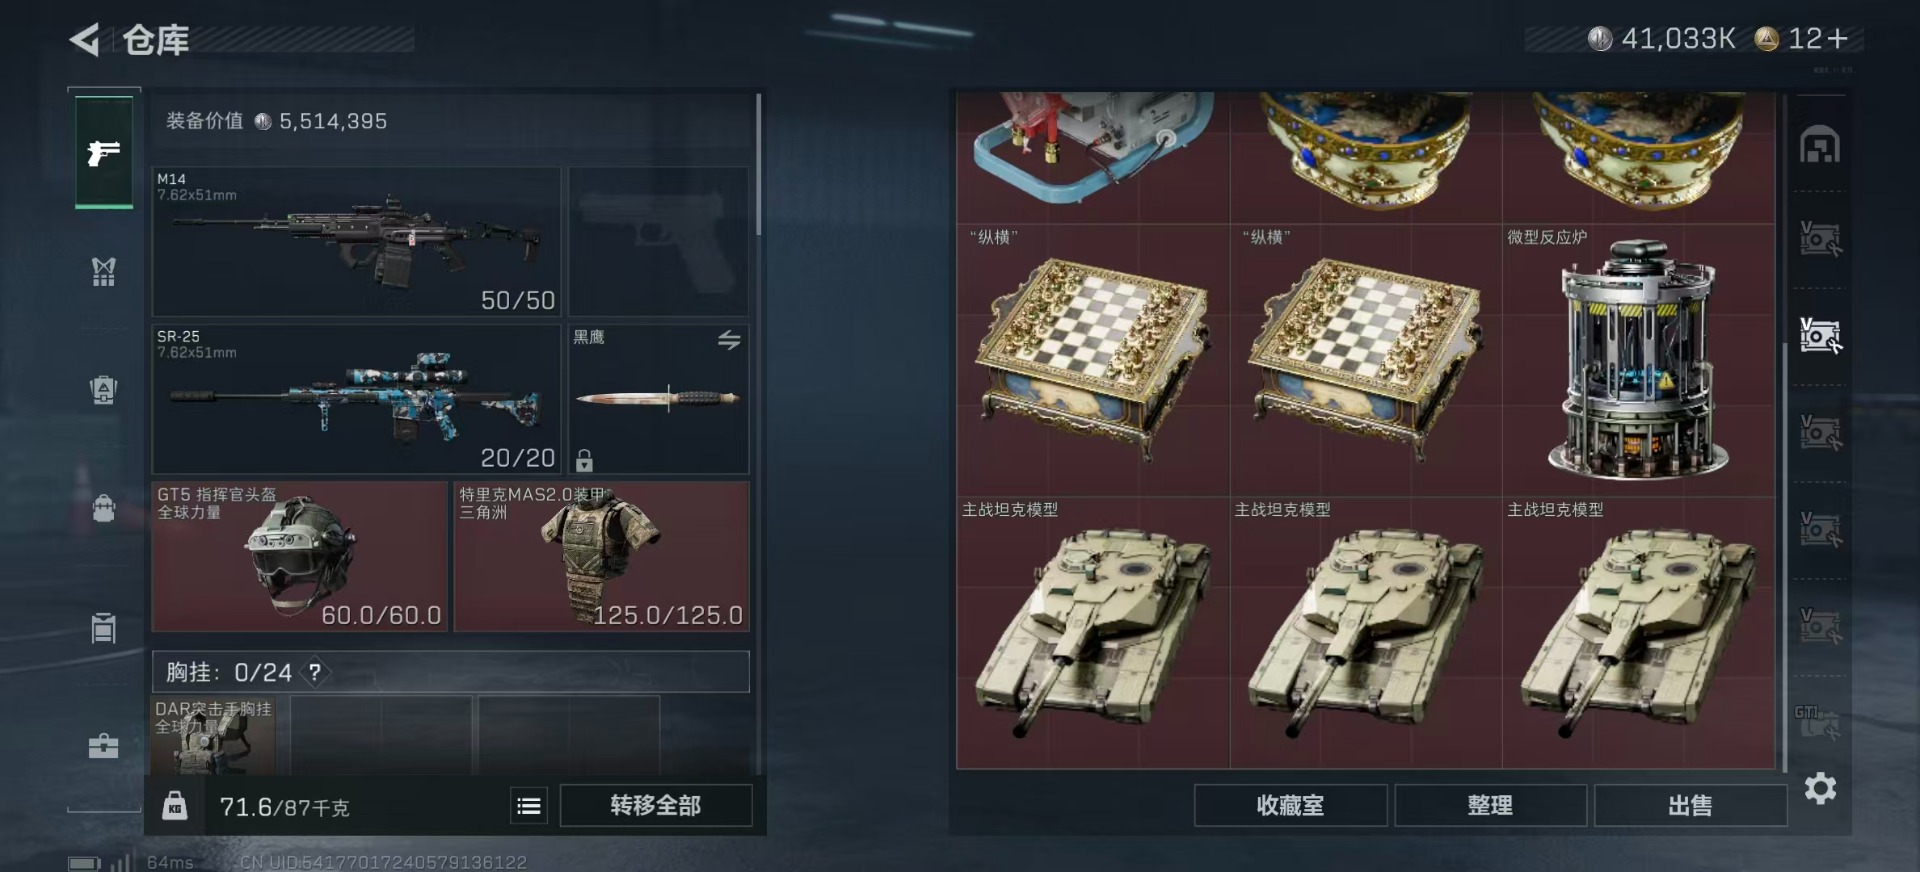Go back using the arrow beside 仓库
This screenshot has width=1920, height=872.
pyautogui.click(x=85, y=40)
